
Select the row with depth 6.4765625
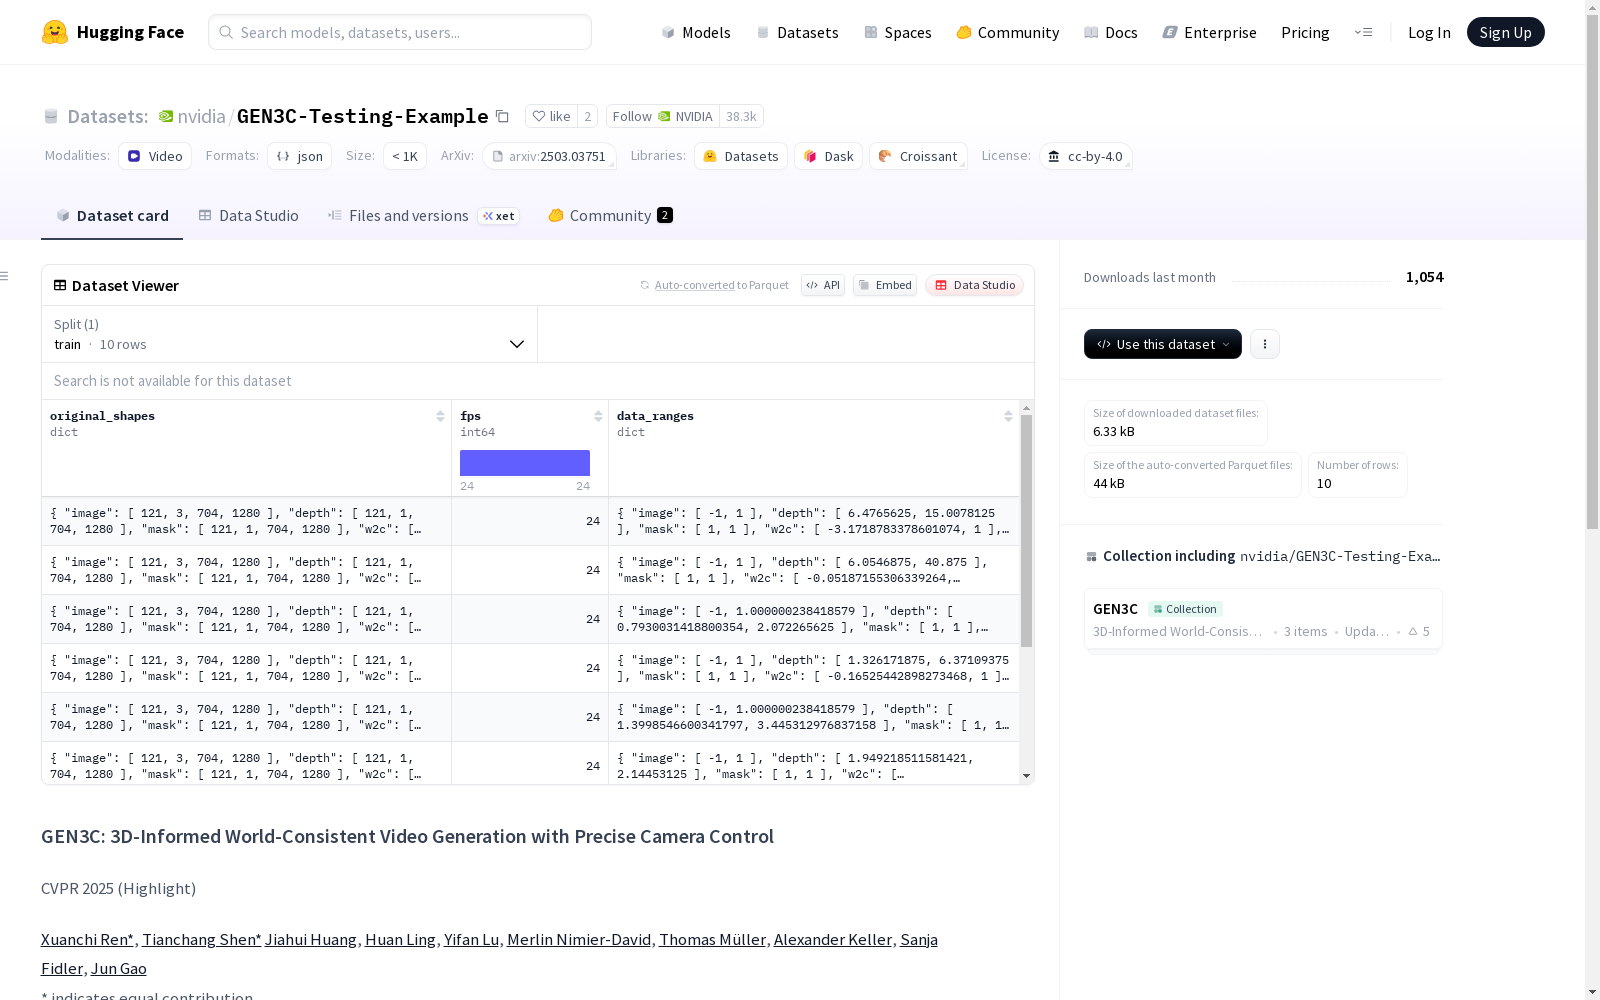tap(531, 521)
